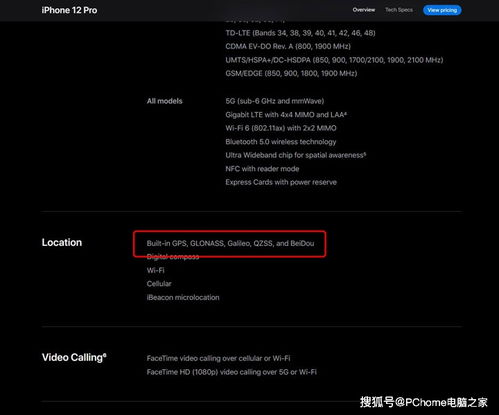This screenshot has width=499, height=415.
Task: Click Express Cards with power reserve
Action: pos(281,182)
